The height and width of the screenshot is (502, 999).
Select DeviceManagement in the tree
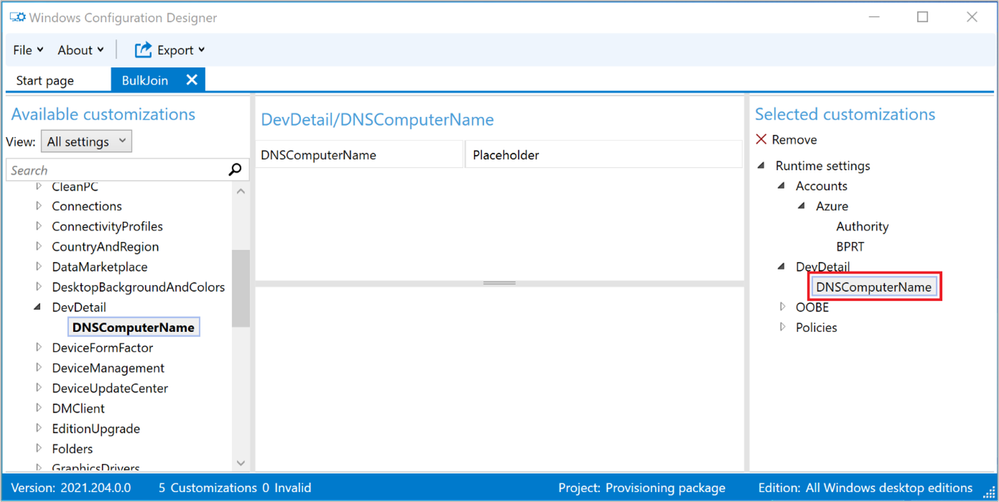108,368
